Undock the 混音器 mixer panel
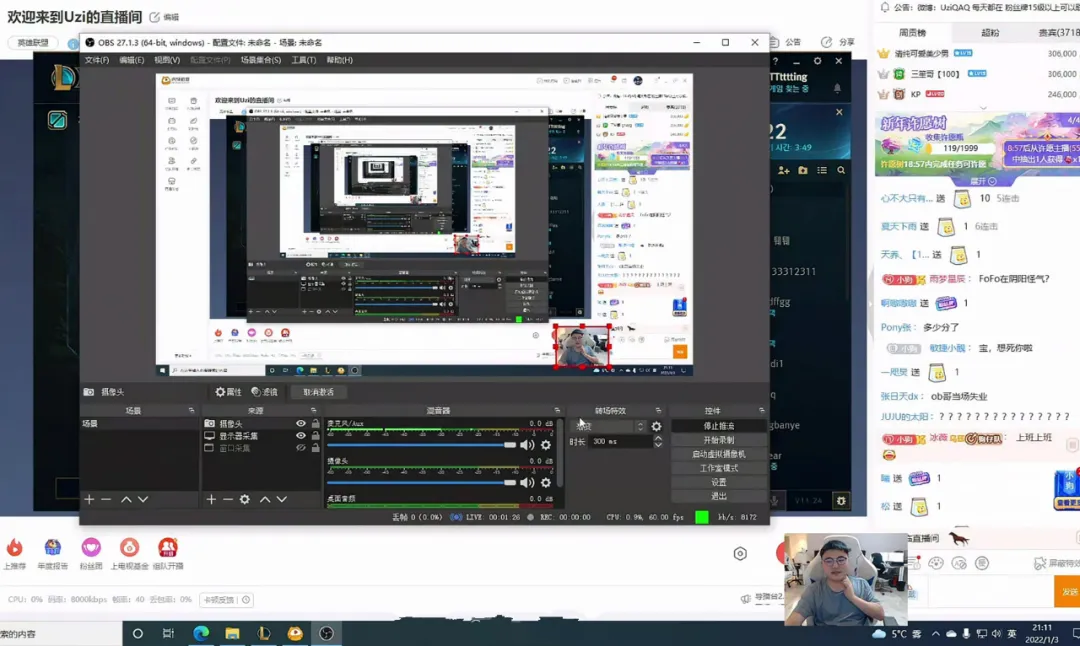The height and width of the screenshot is (646, 1080). click(x=557, y=410)
